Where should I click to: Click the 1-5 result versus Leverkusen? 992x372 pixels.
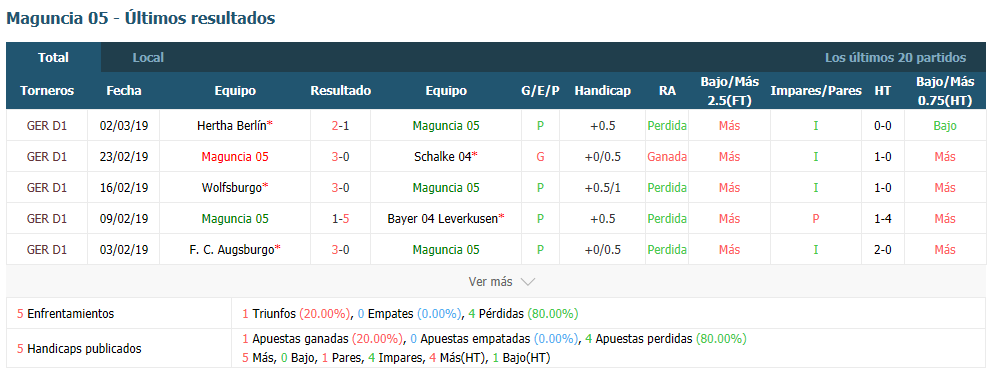click(x=340, y=219)
